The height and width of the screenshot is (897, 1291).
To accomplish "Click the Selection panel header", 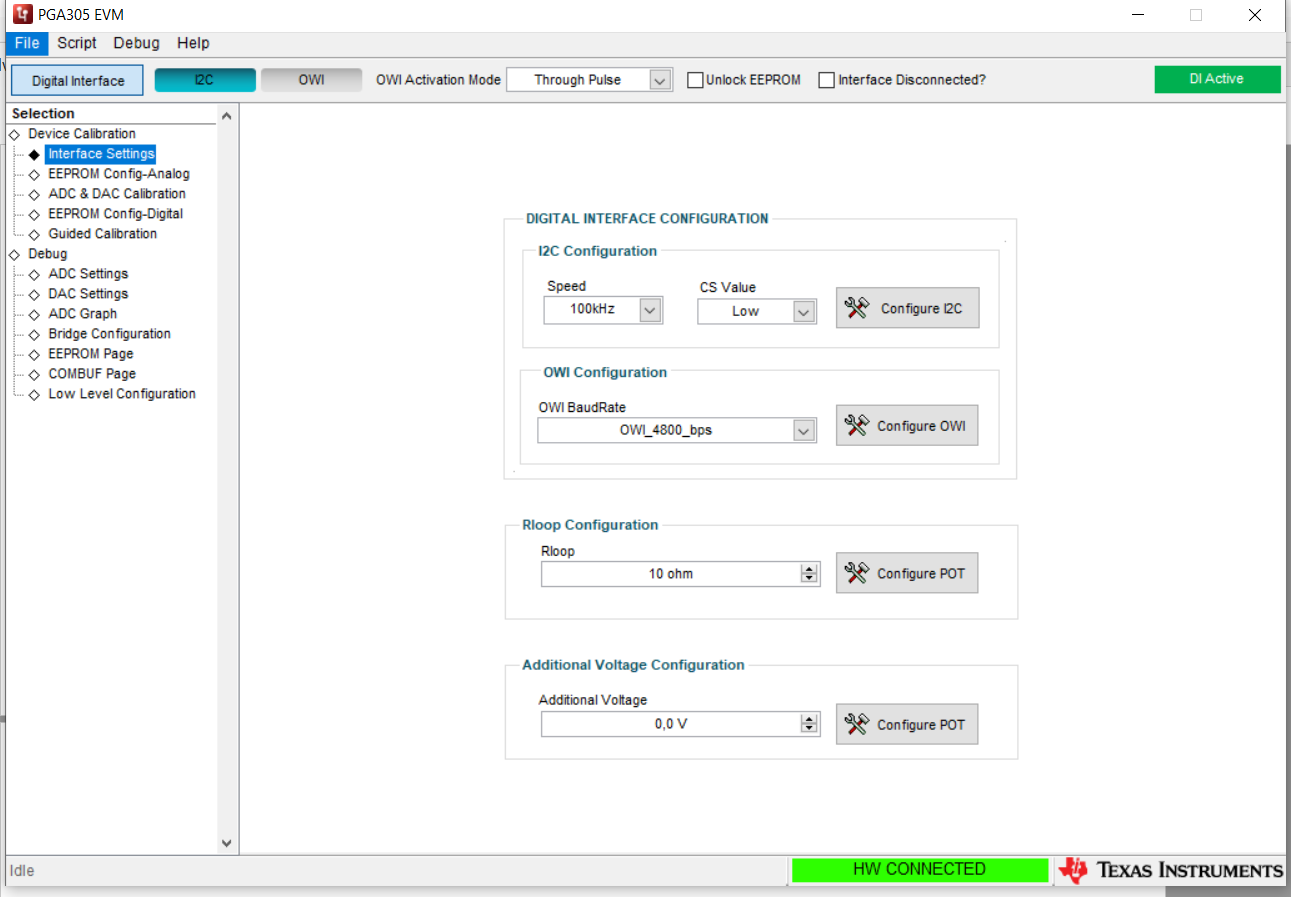I will pos(44,114).
